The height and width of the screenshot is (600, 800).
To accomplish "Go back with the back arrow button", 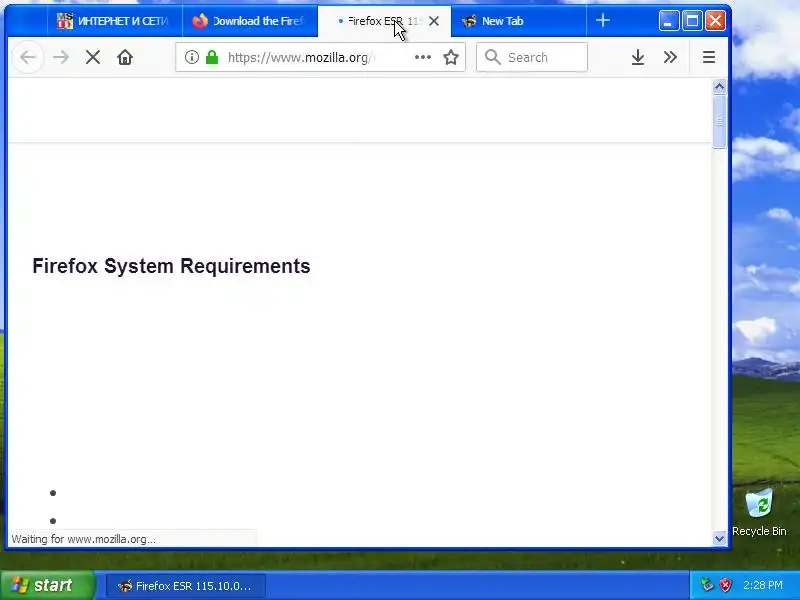I will pos(28,57).
